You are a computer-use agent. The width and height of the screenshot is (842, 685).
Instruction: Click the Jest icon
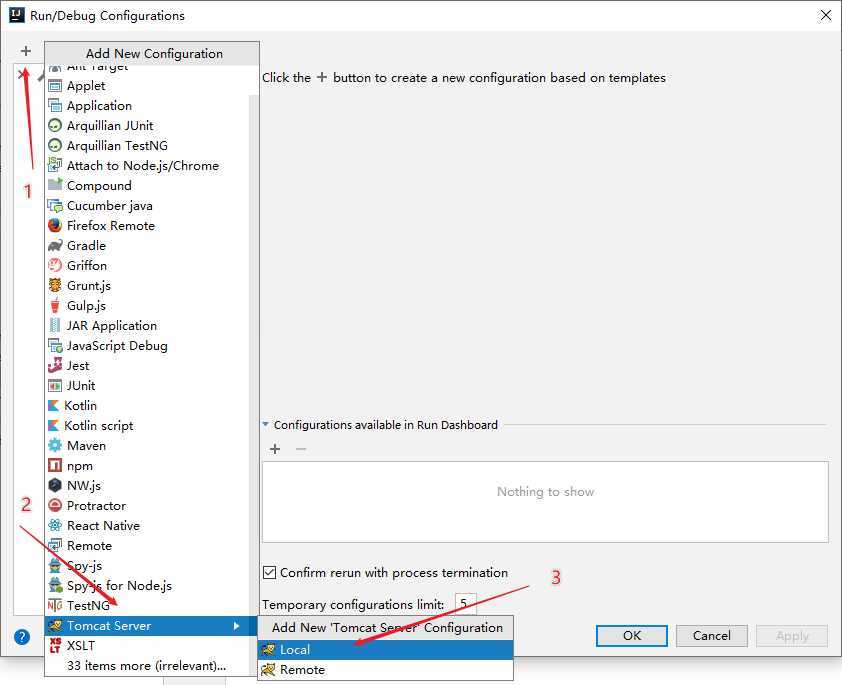click(55, 366)
